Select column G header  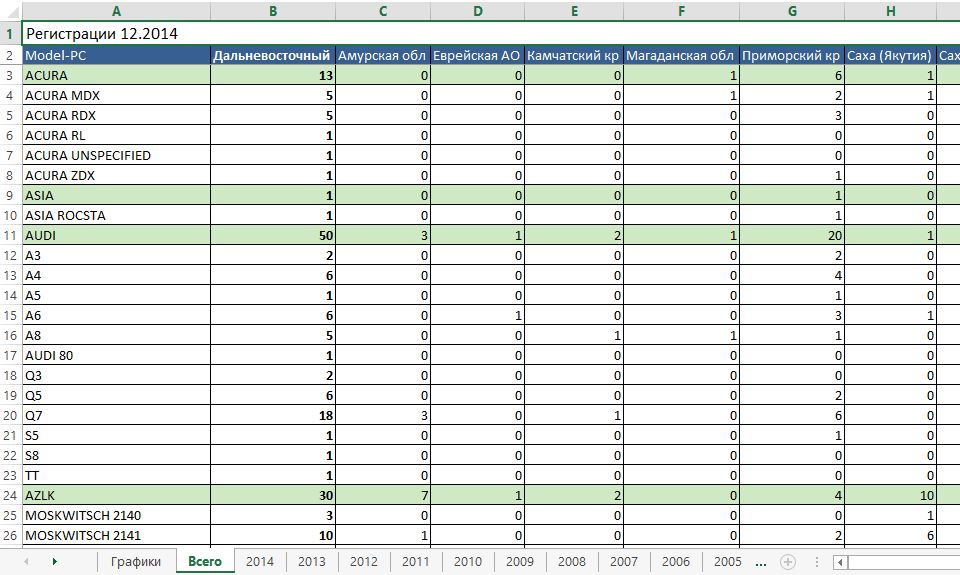(x=792, y=11)
